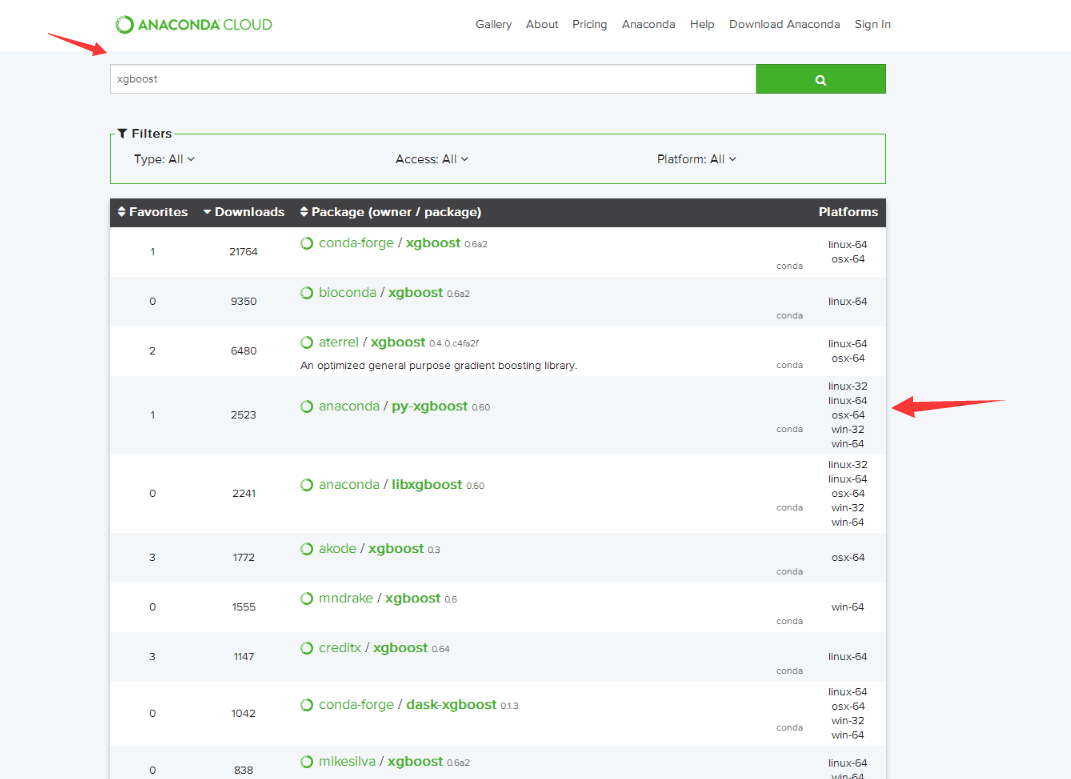Open xgboost package link by bioconda

(415, 292)
